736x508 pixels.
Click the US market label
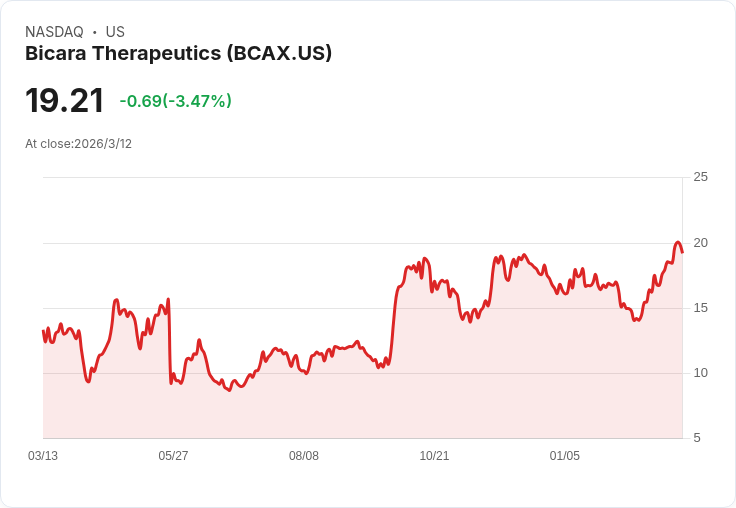pos(115,32)
